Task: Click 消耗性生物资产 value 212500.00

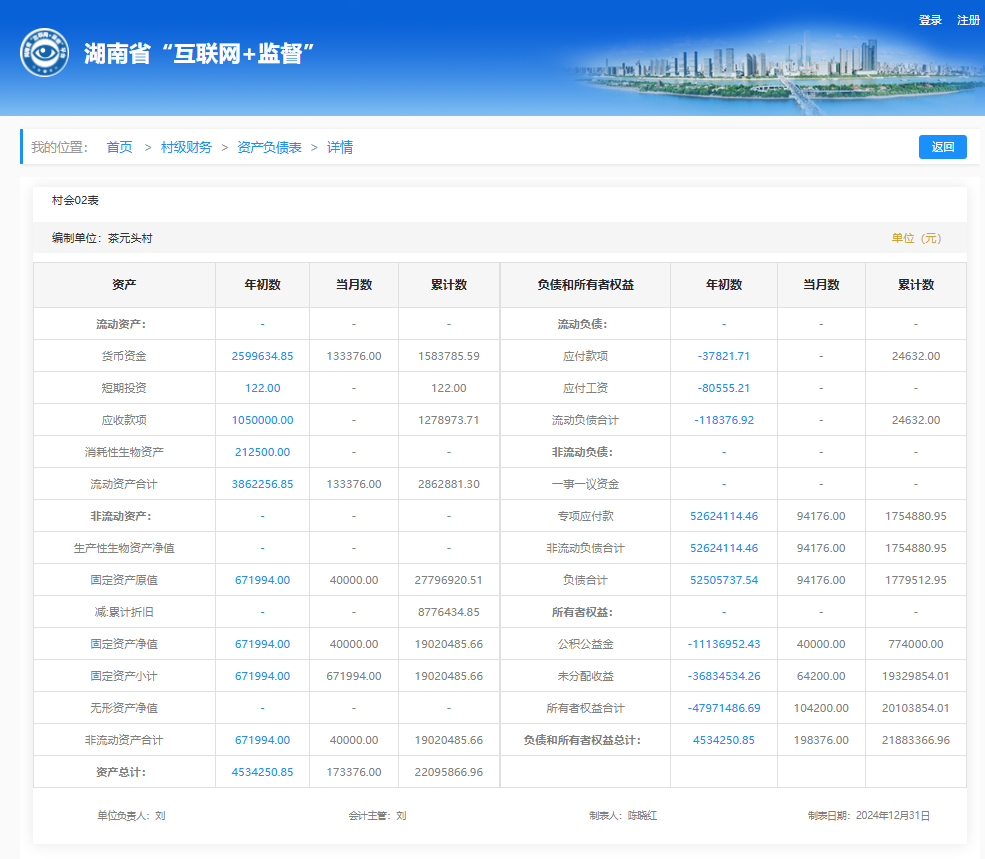Action: click(x=263, y=452)
